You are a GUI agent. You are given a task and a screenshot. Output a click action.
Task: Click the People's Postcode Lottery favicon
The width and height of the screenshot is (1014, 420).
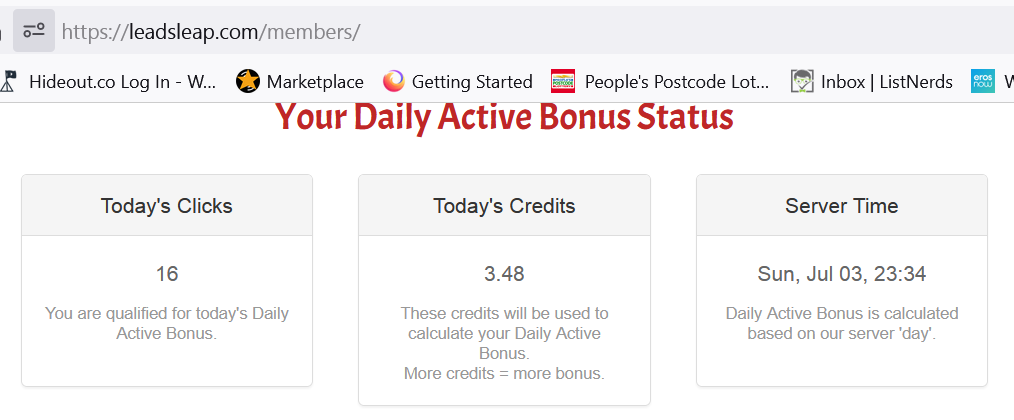(563, 82)
